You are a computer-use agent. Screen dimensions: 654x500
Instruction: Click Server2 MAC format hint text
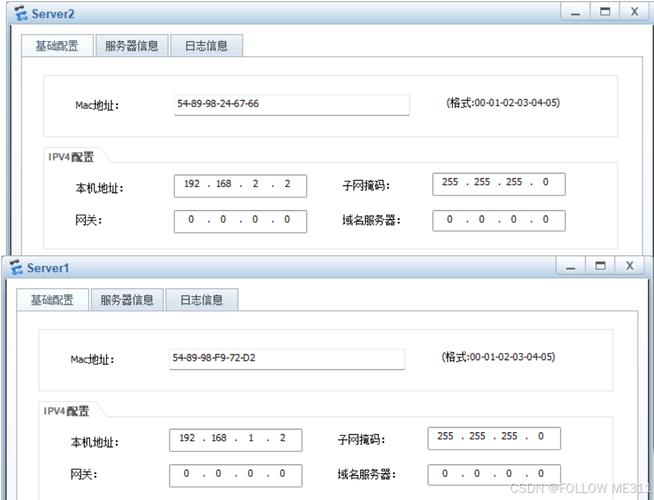[x=503, y=103]
